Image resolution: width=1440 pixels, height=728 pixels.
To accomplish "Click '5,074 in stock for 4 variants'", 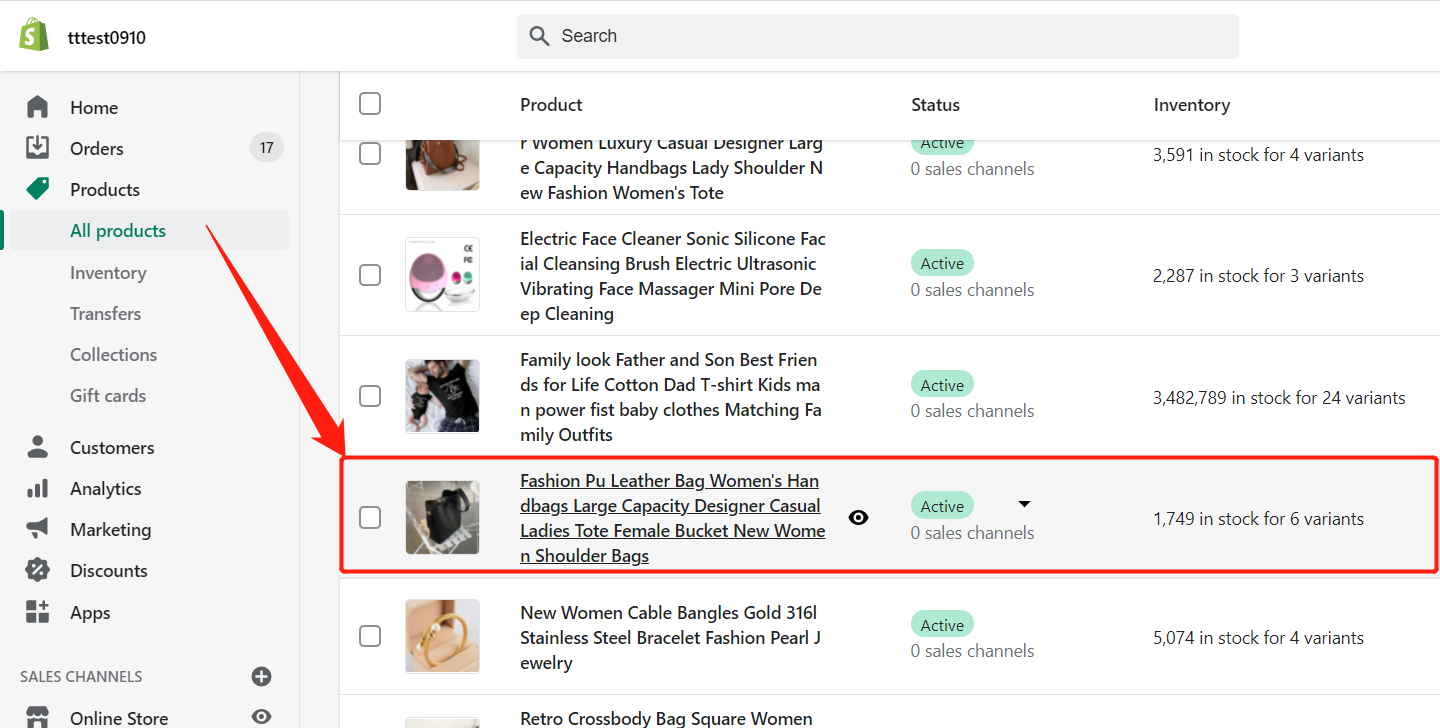I will click(x=1258, y=637).
